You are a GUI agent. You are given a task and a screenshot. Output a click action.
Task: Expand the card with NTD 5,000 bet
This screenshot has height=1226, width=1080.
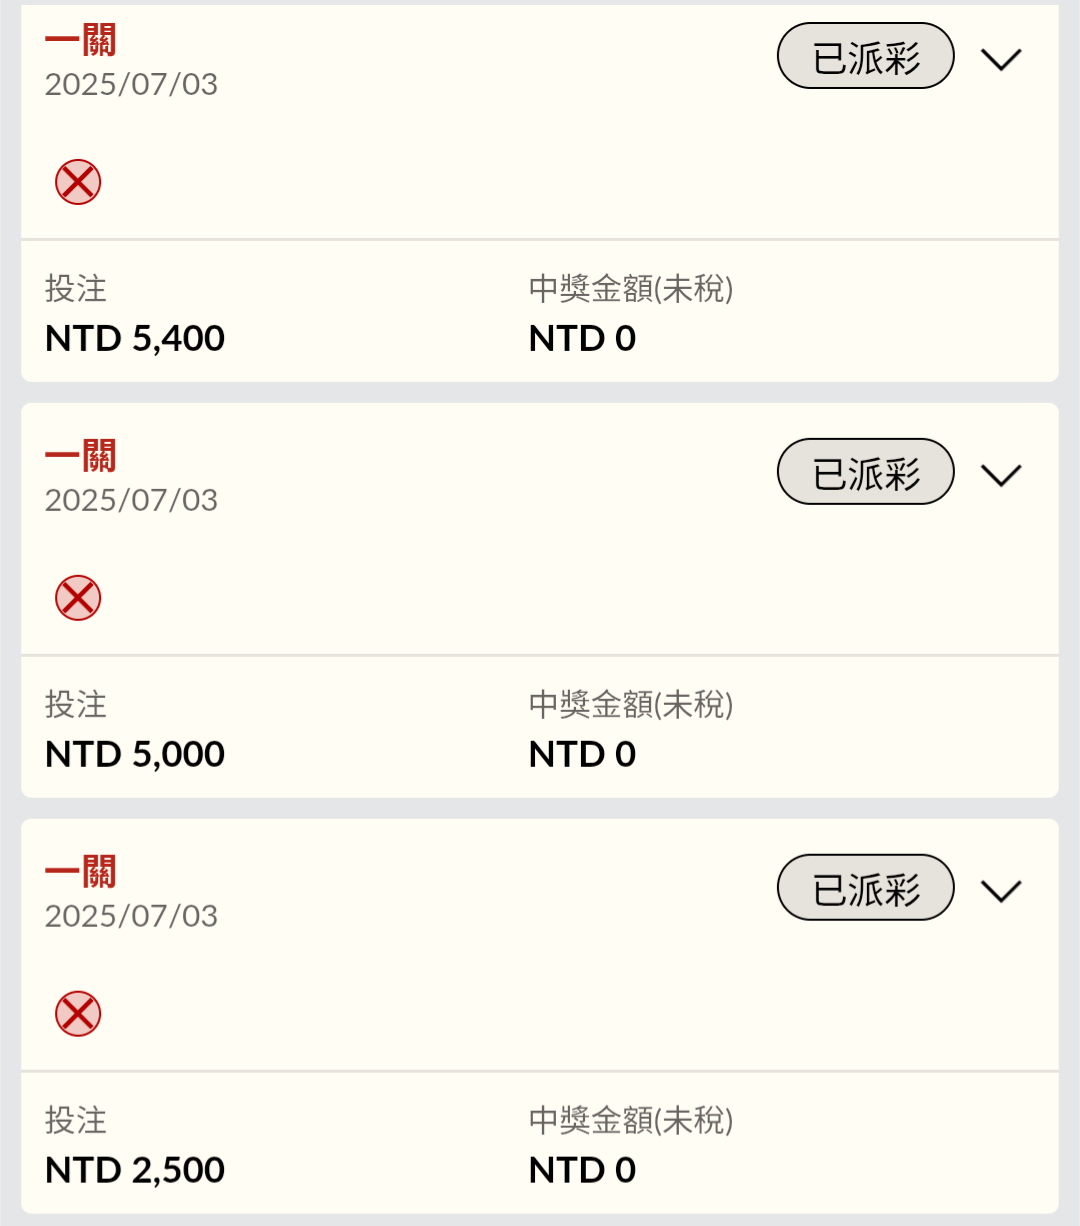(1001, 475)
